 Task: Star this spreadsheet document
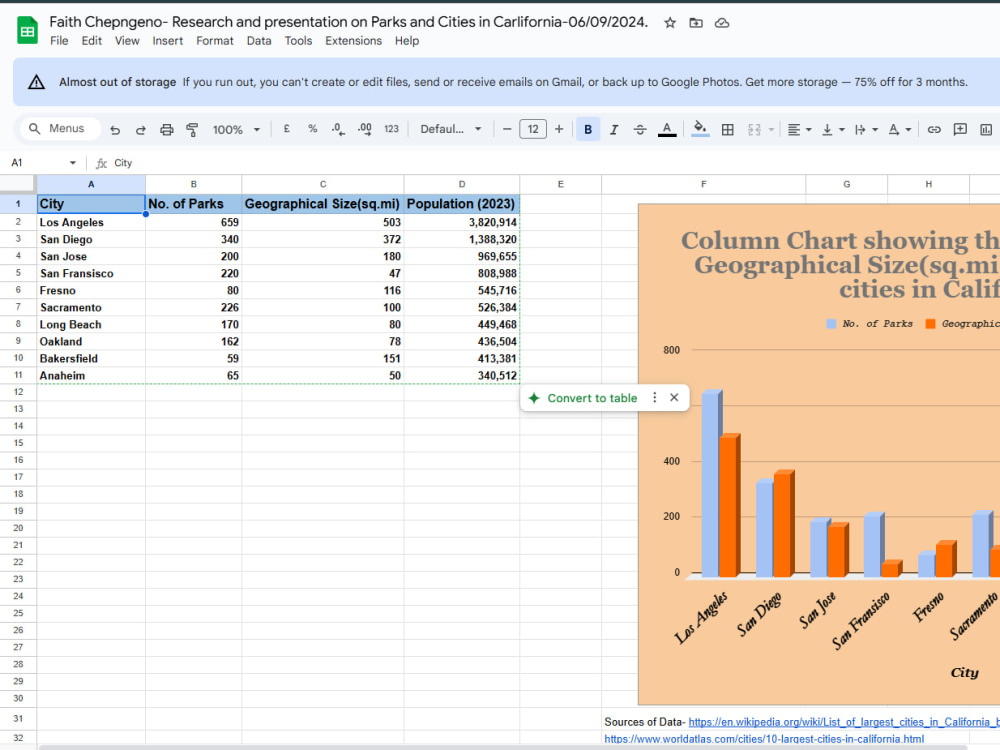coord(670,23)
